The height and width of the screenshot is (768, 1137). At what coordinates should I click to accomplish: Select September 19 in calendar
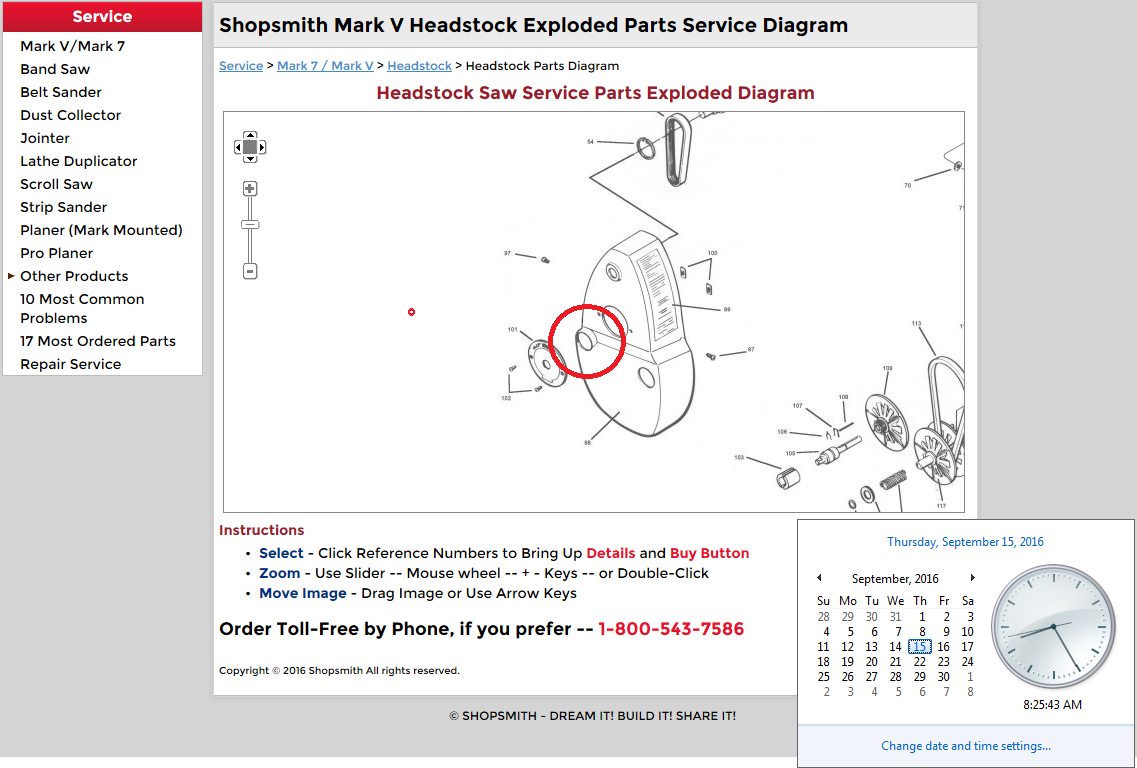(x=848, y=661)
